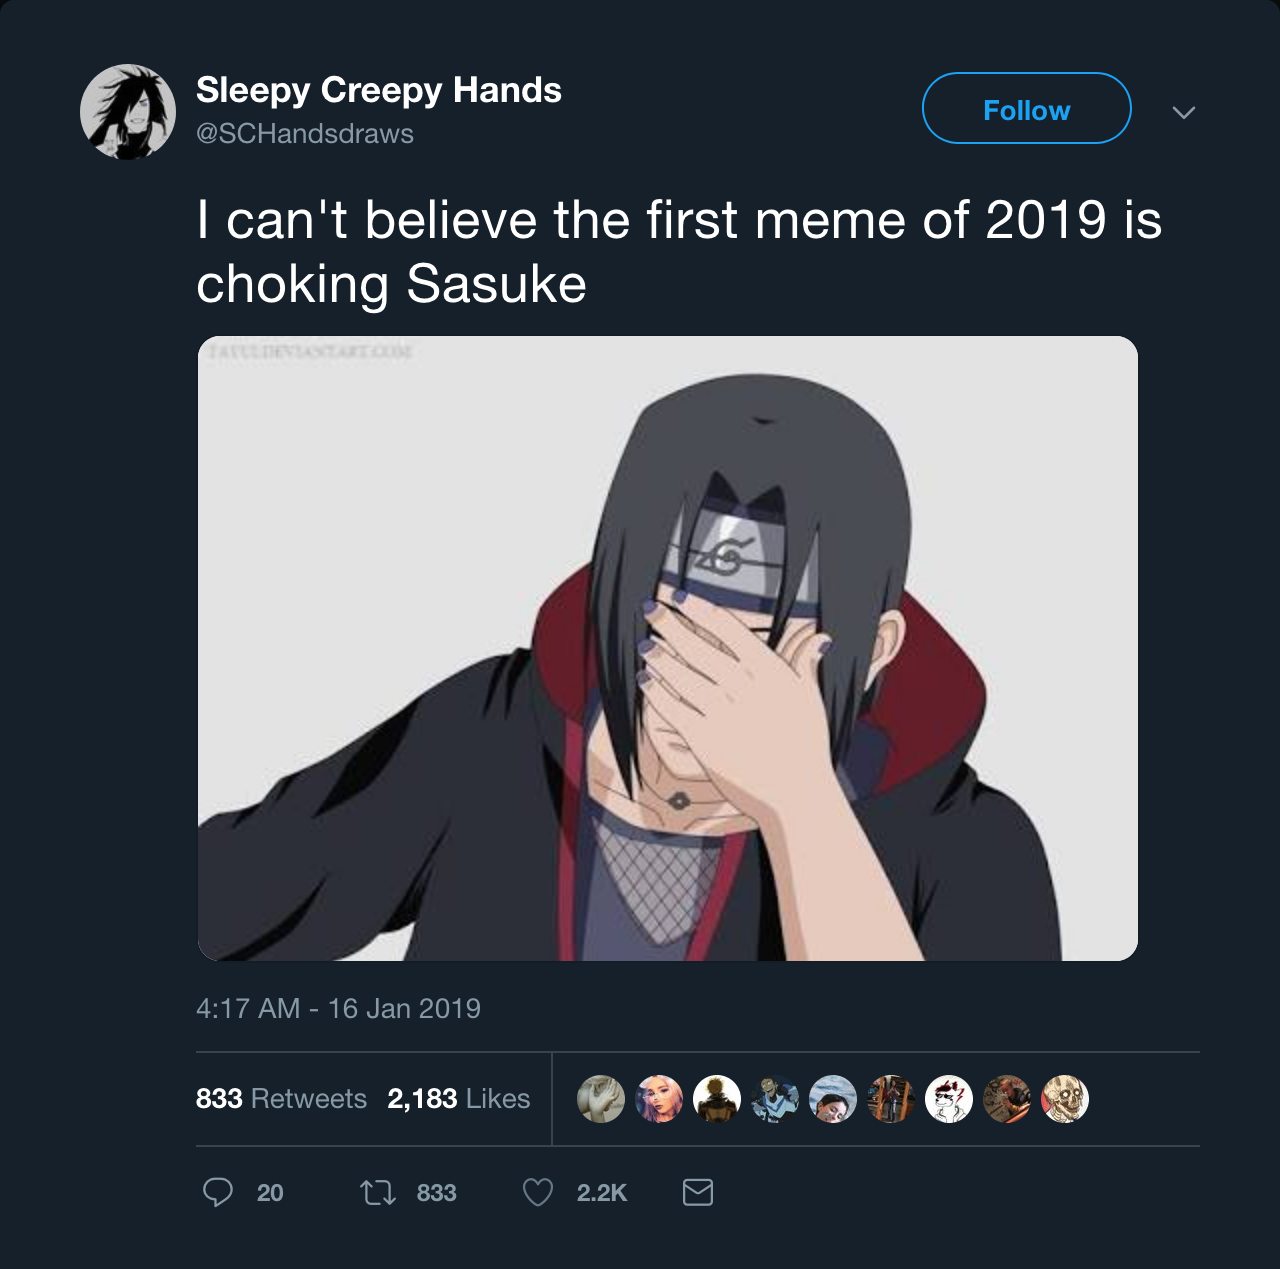Click the 2.2K like count label
This screenshot has height=1269, width=1280.
pos(601,1191)
